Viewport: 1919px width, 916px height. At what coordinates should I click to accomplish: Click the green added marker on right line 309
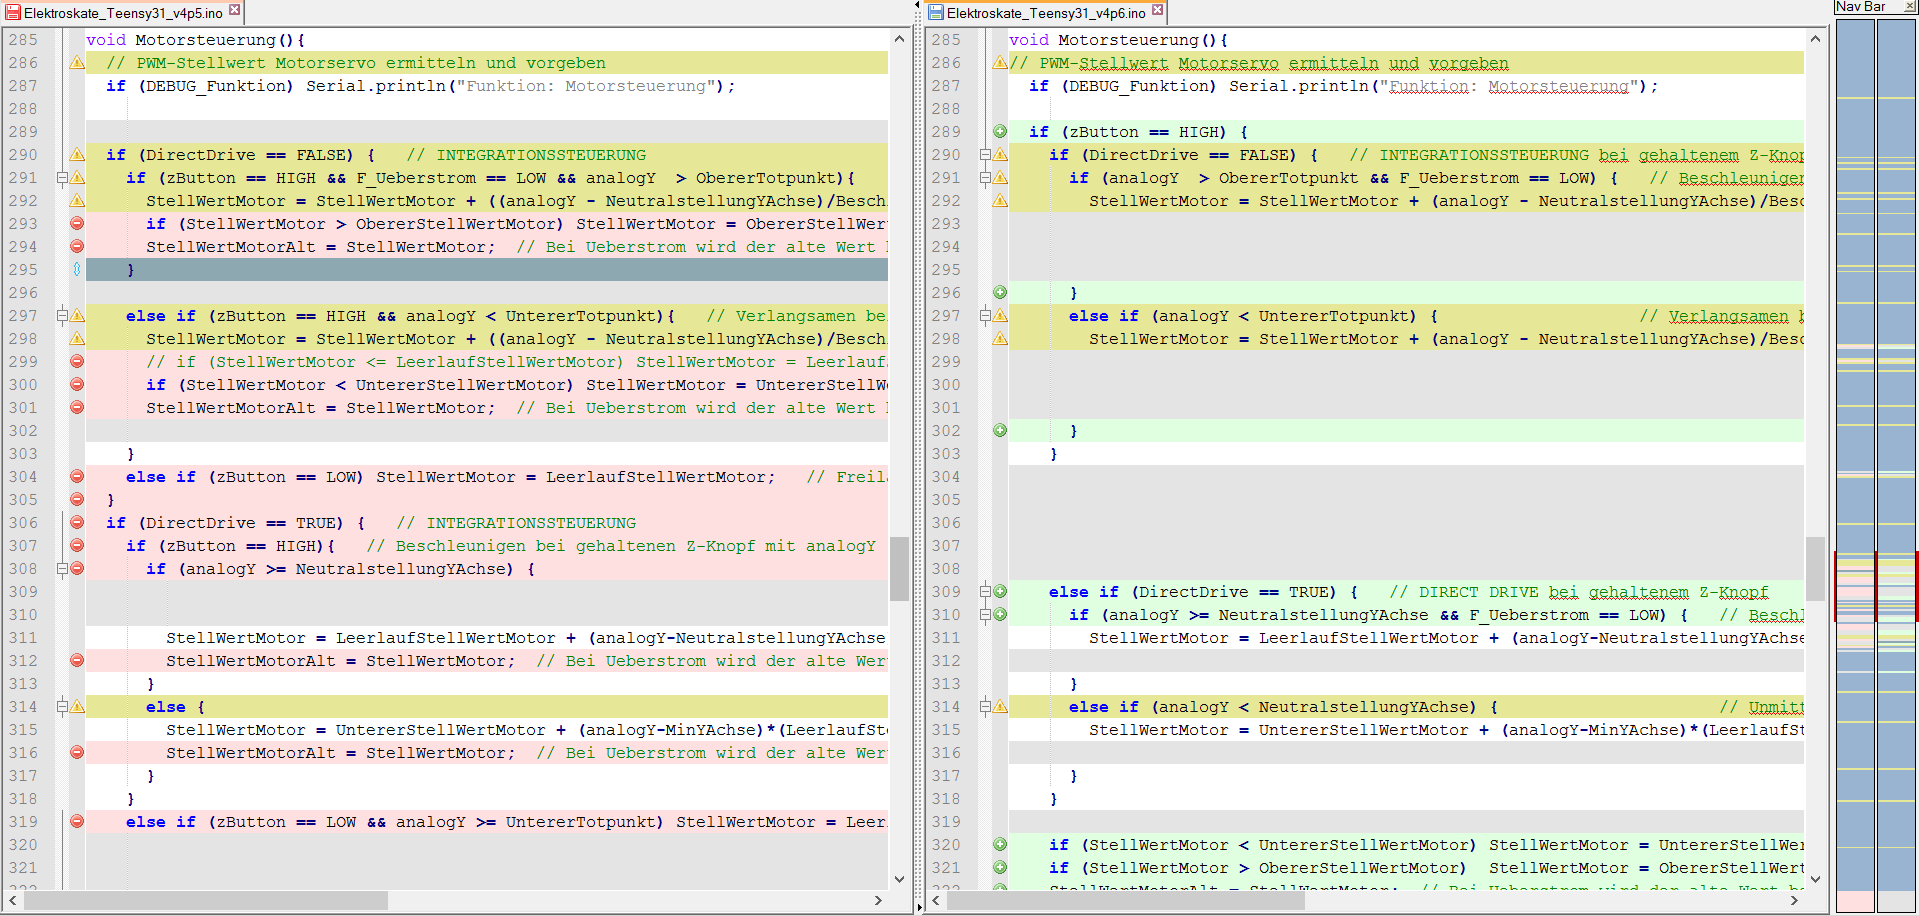[1000, 591]
